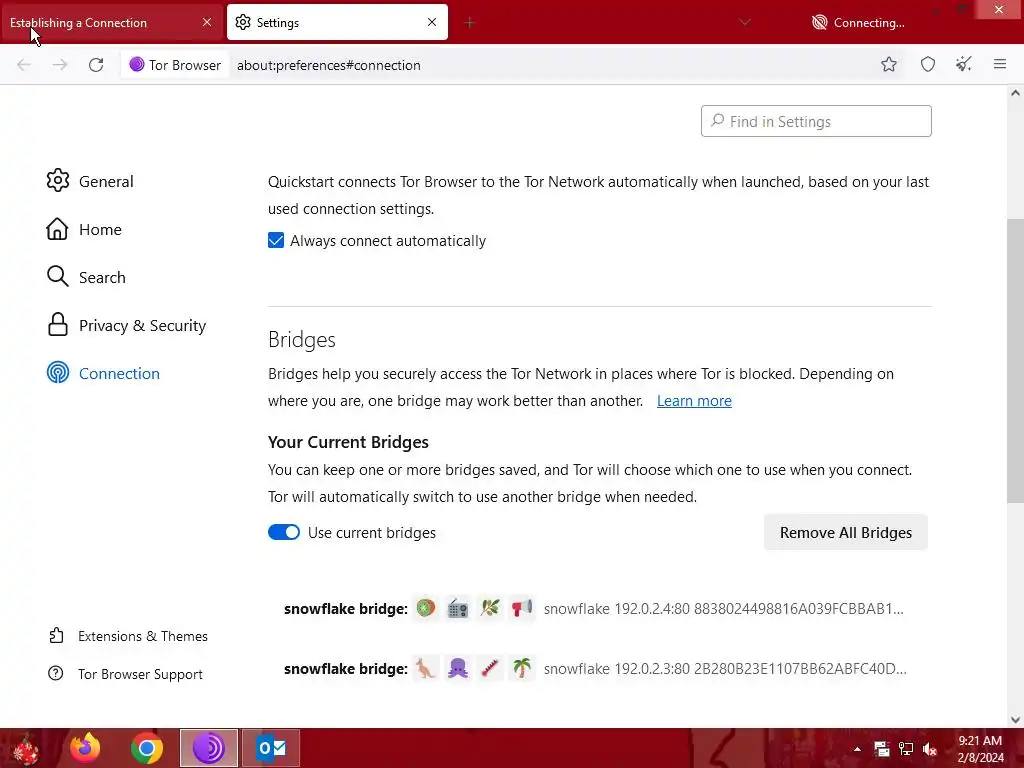Image resolution: width=1024 pixels, height=768 pixels.
Task: Open Privacy & Security settings category
Action: point(127,325)
